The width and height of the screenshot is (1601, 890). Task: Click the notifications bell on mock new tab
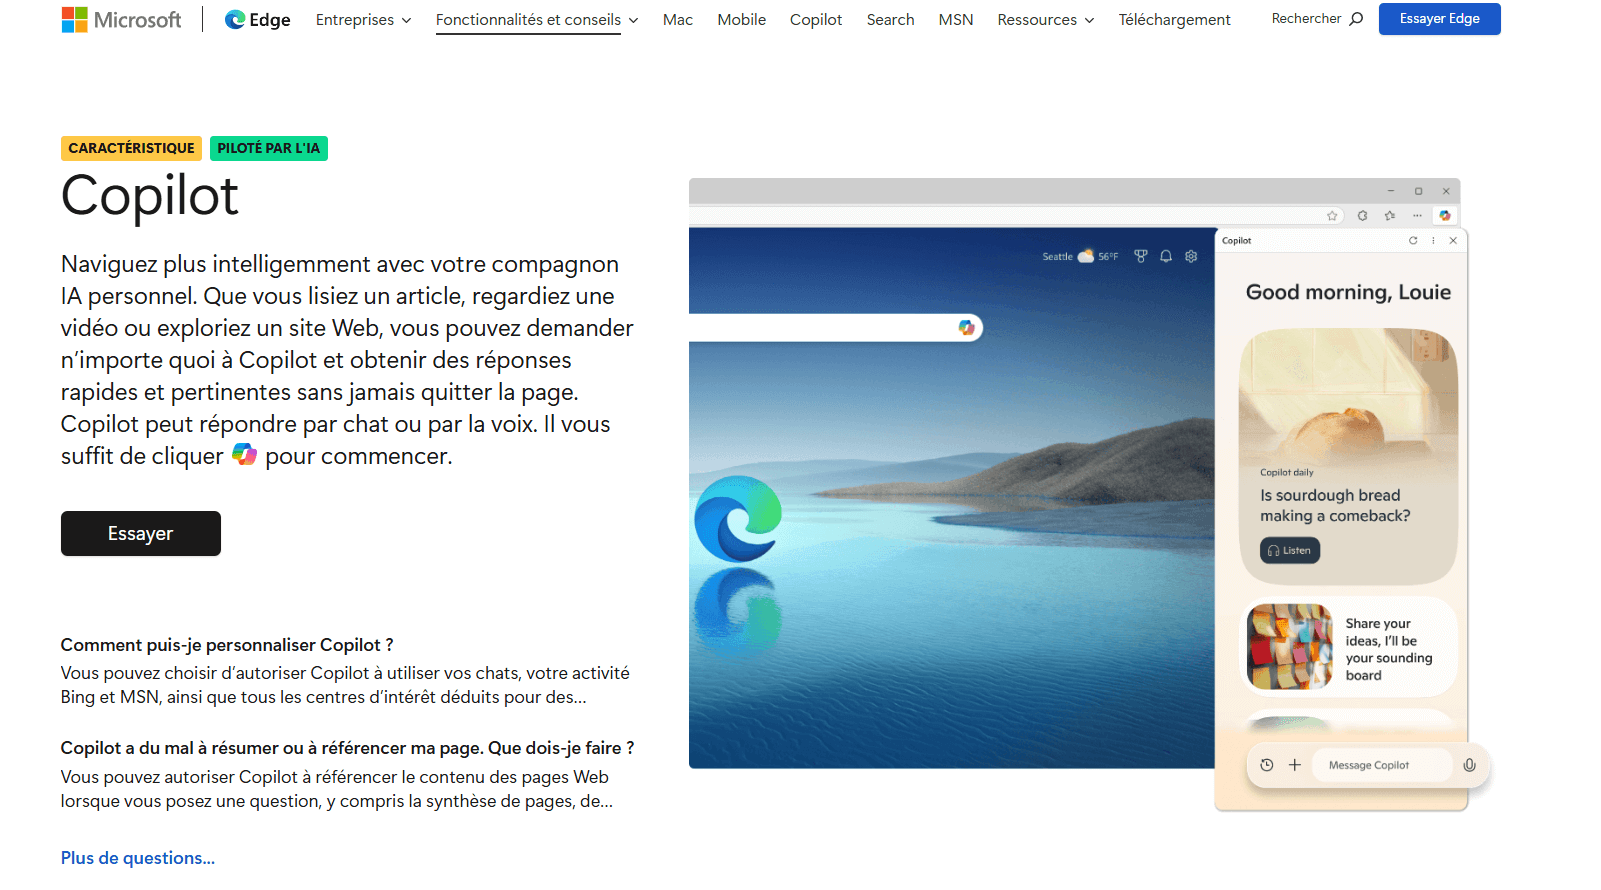(1166, 256)
